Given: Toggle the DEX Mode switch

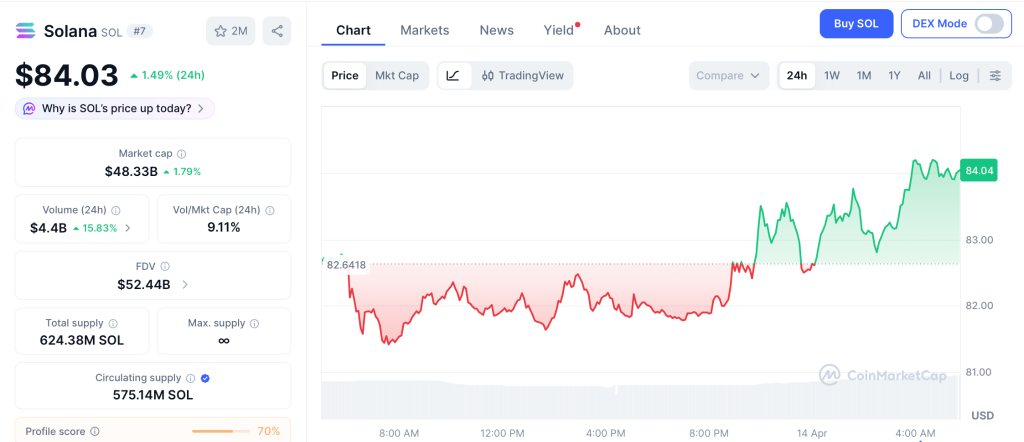Looking at the screenshot, I should tap(988, 24).
